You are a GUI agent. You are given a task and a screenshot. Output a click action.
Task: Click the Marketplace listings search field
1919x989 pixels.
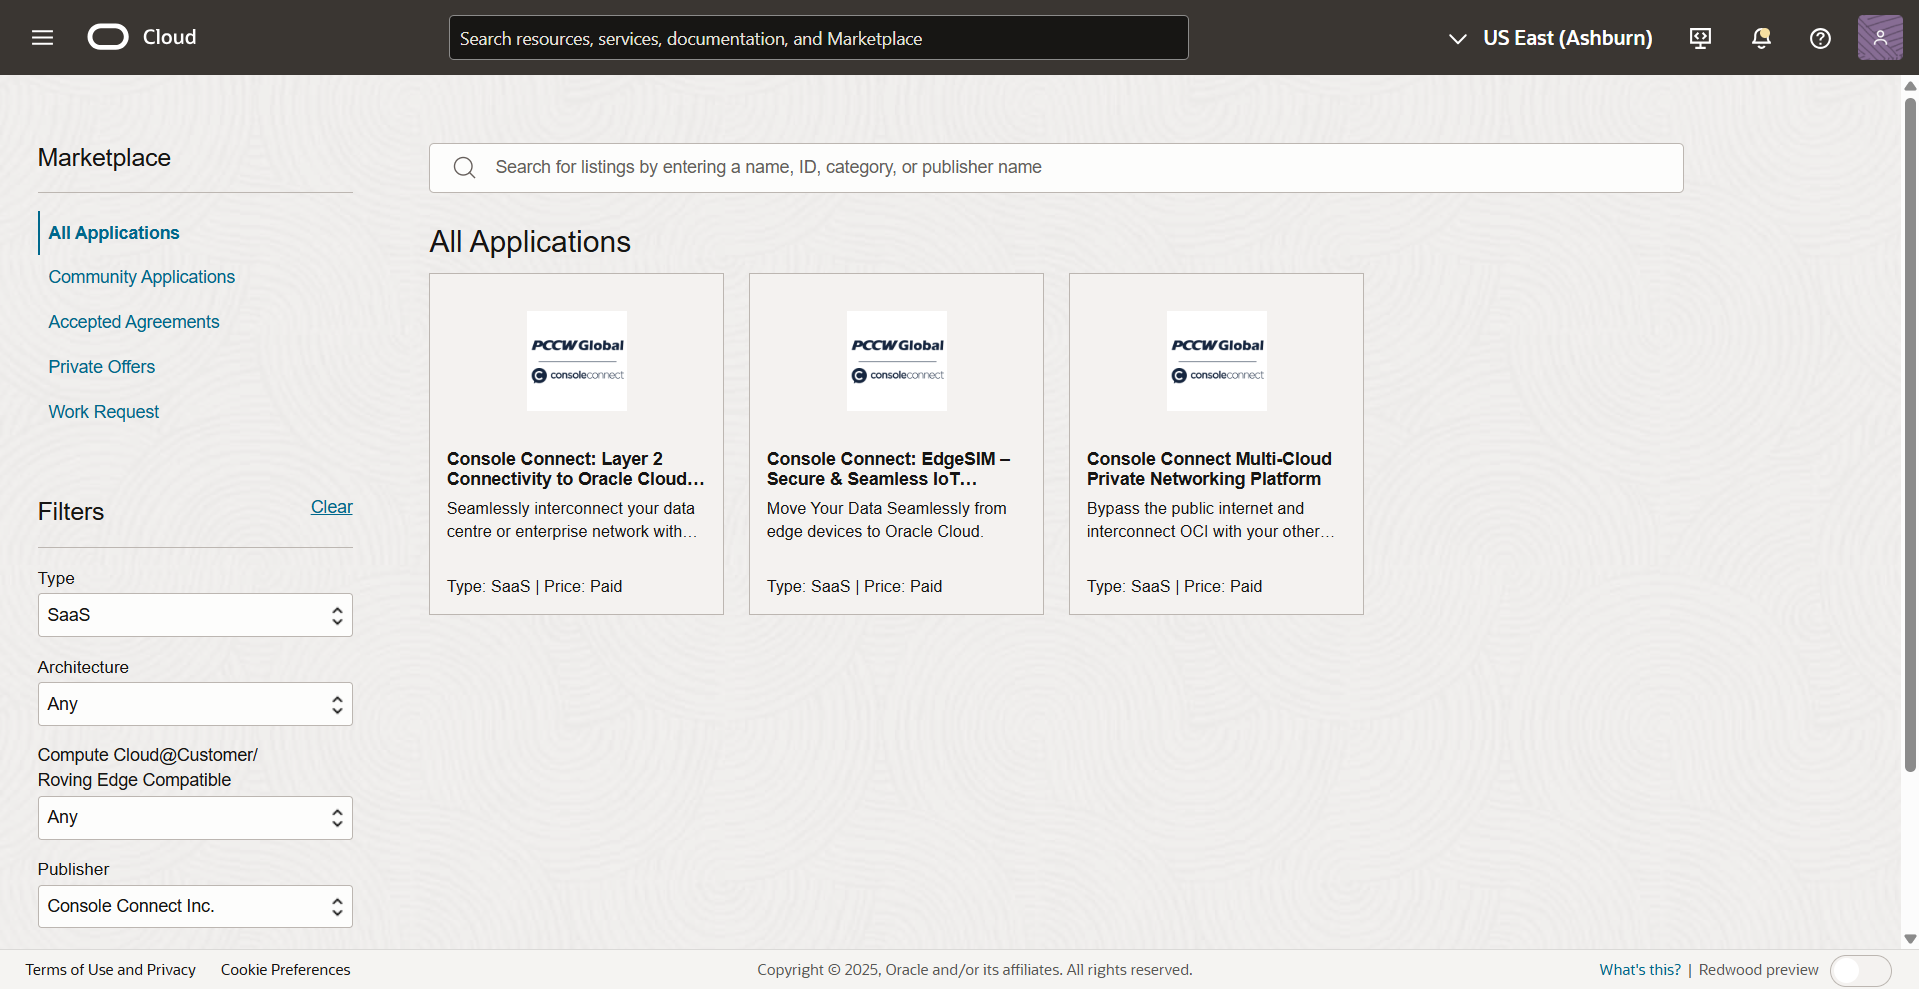click(1056, 168)
